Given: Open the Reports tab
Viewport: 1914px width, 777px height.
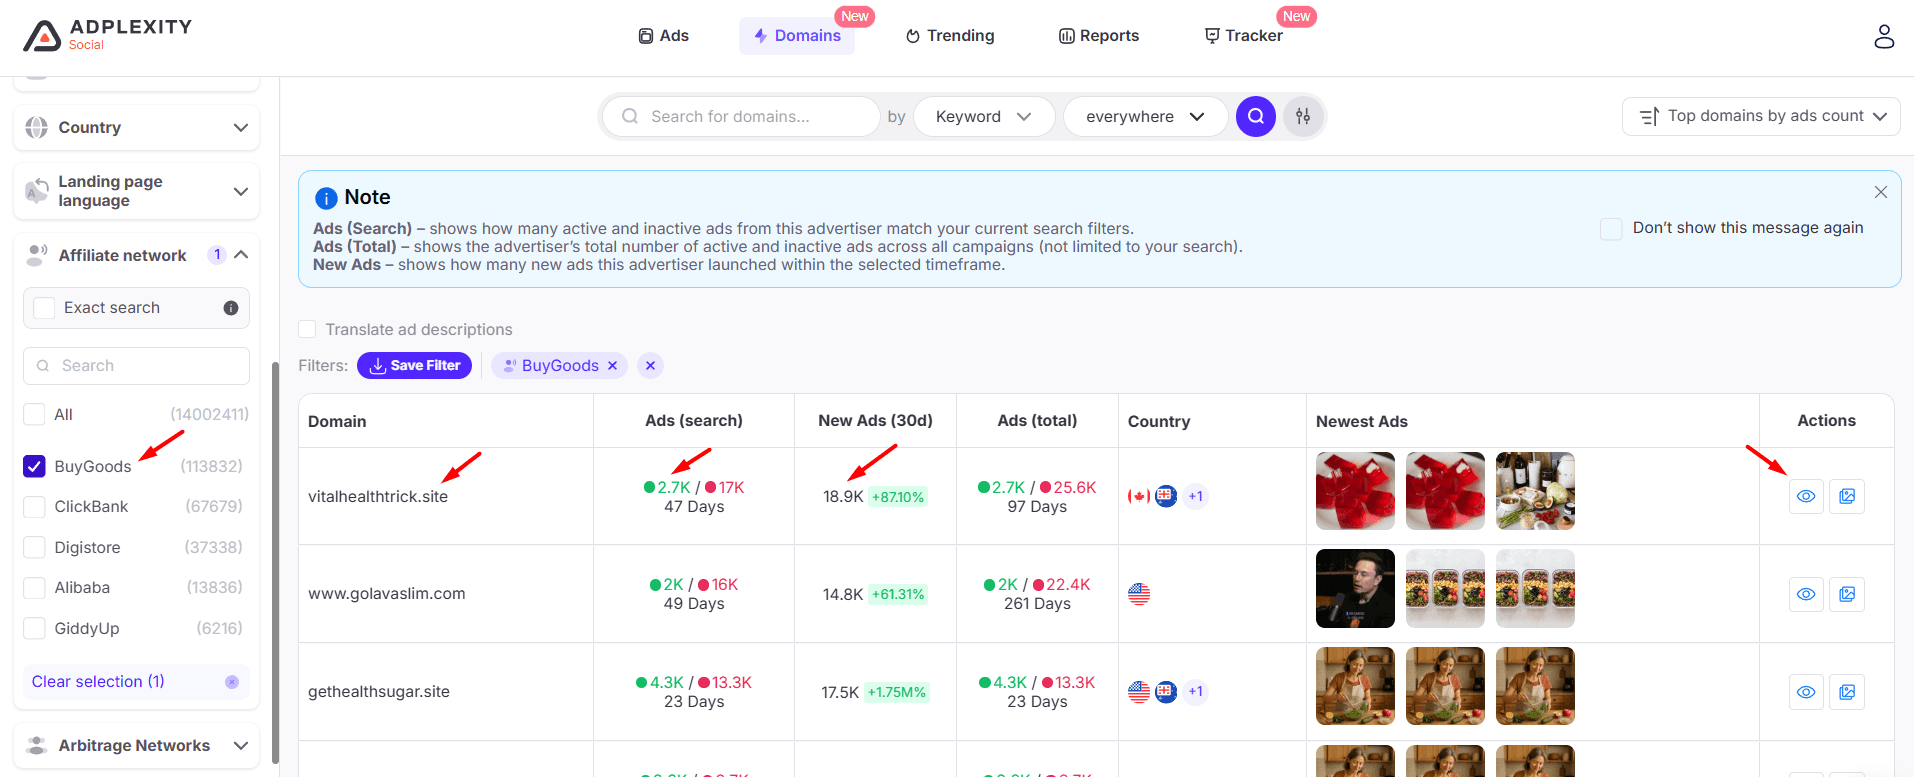Looking at the screenshot, I should point(1099,36).
